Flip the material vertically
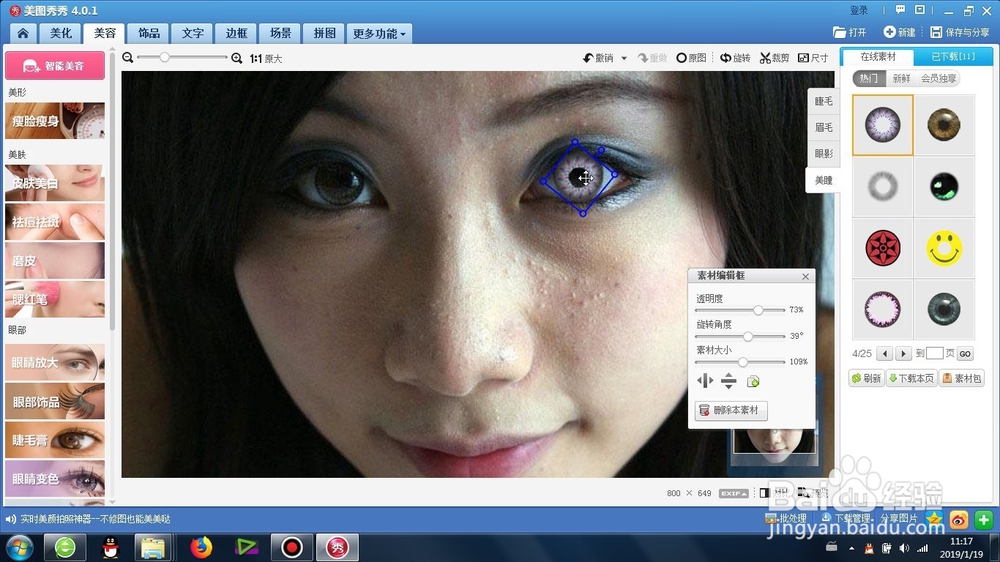Viewport: 1000px width, 562px height. [728, 381]
